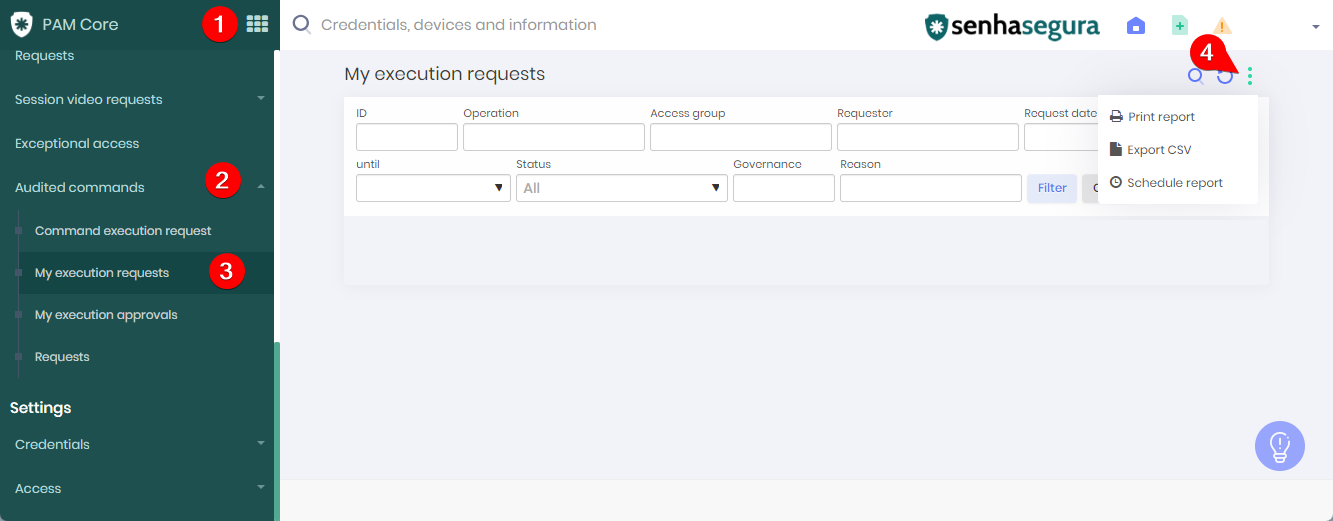Open the orange warning alerts icon
The height and width of the screenshot is (521, 1333).
pyautogui.click(x=1222, y=26)
